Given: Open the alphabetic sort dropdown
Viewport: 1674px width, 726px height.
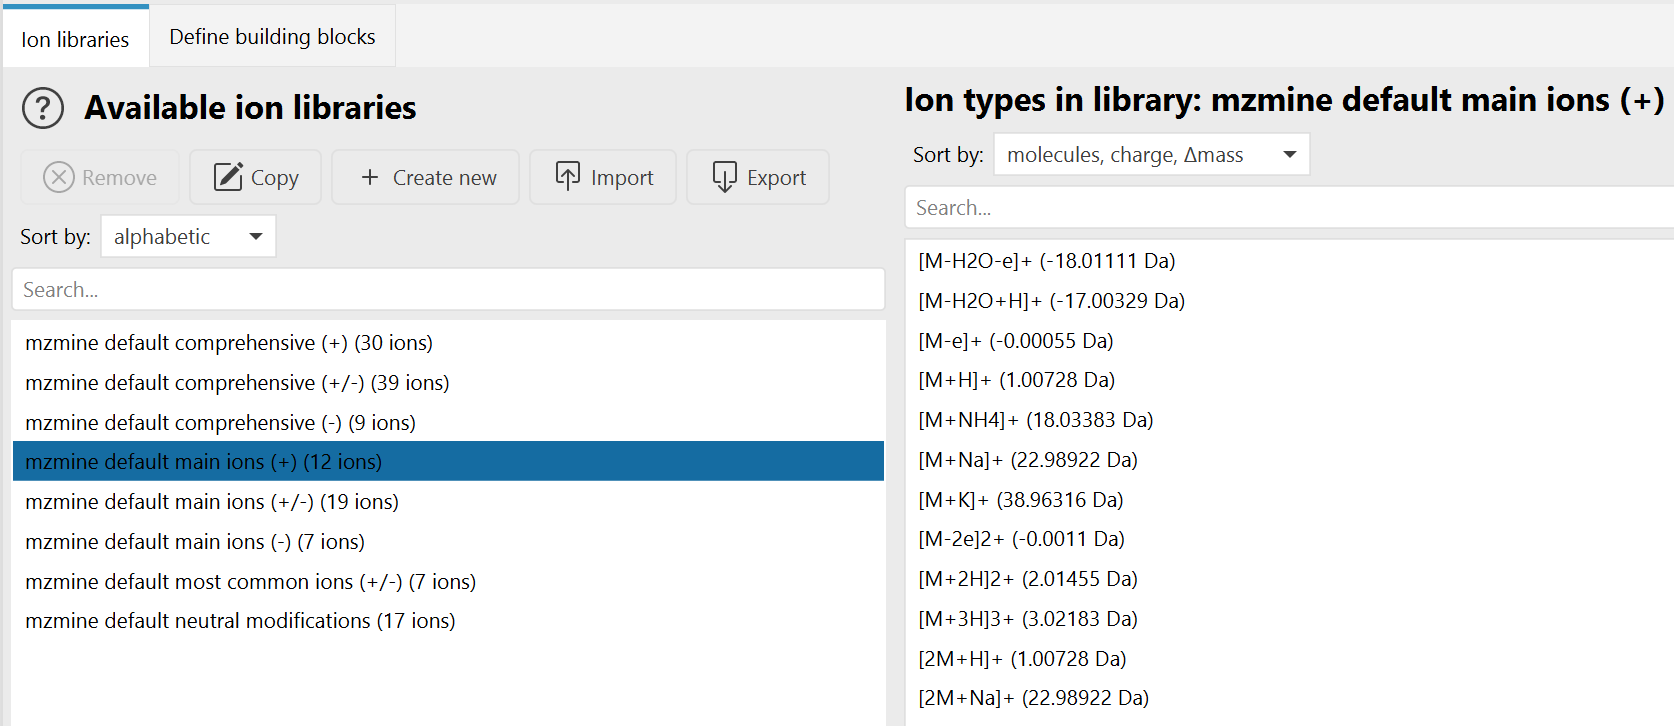Looking at the screenshot, I should pos(188,236).
